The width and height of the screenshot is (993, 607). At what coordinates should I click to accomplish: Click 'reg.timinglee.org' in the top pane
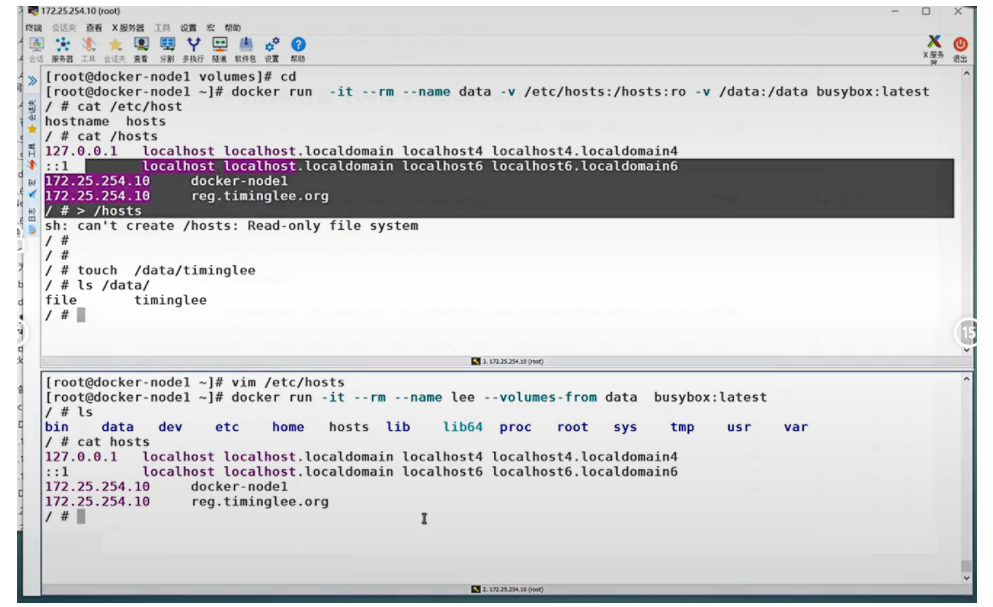point(260,196)
